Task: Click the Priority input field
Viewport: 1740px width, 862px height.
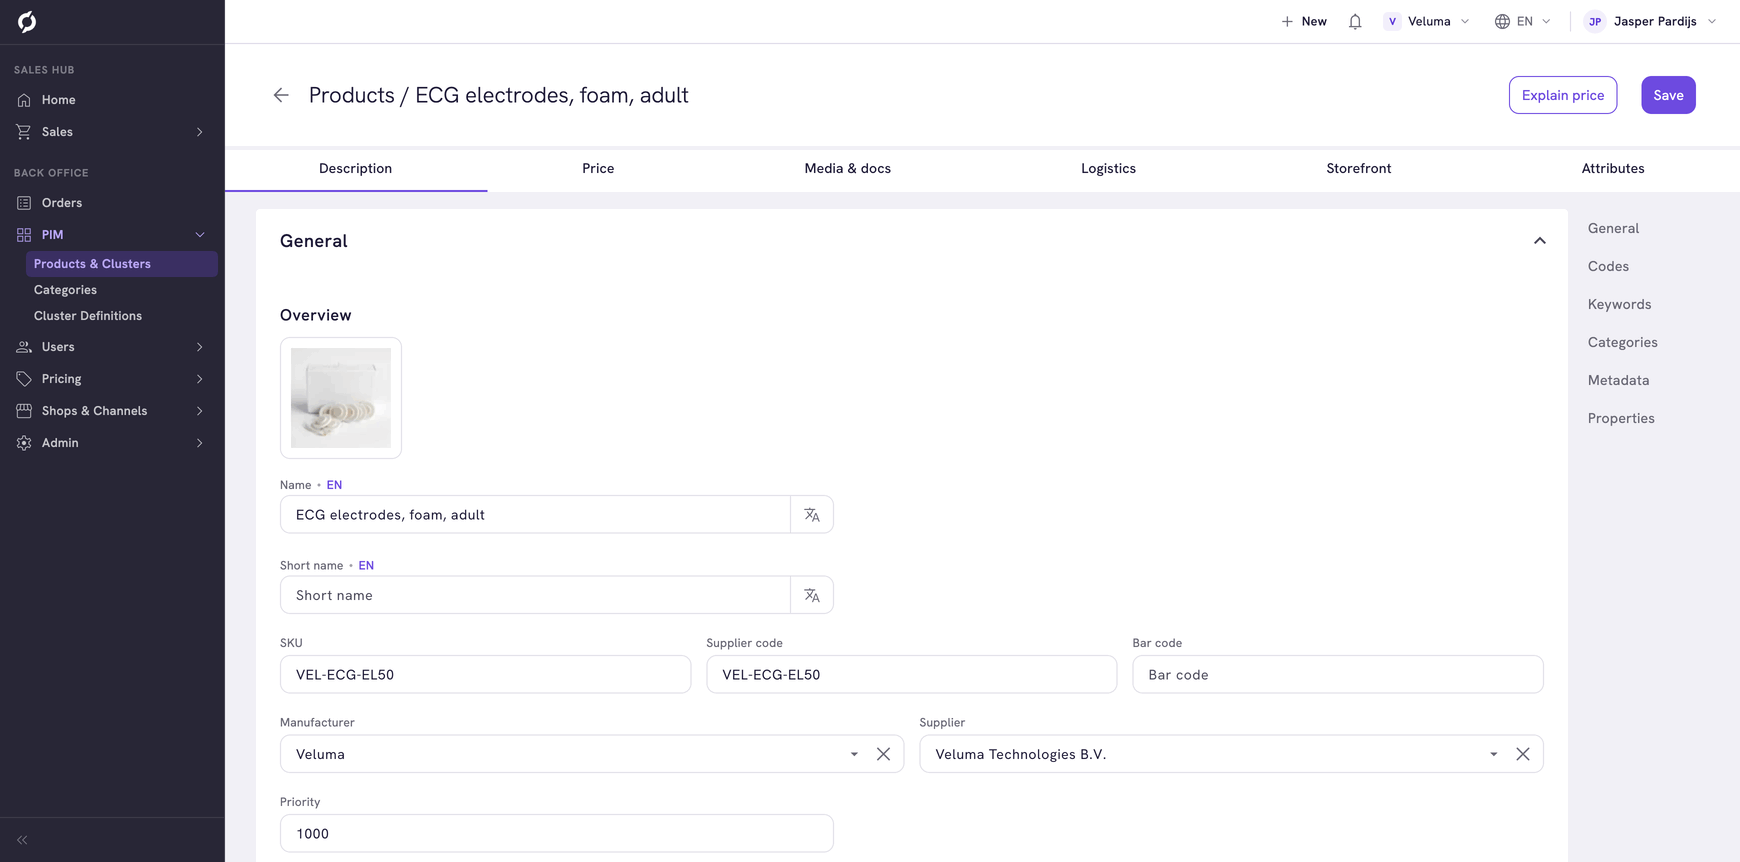Action: (557, 834)
